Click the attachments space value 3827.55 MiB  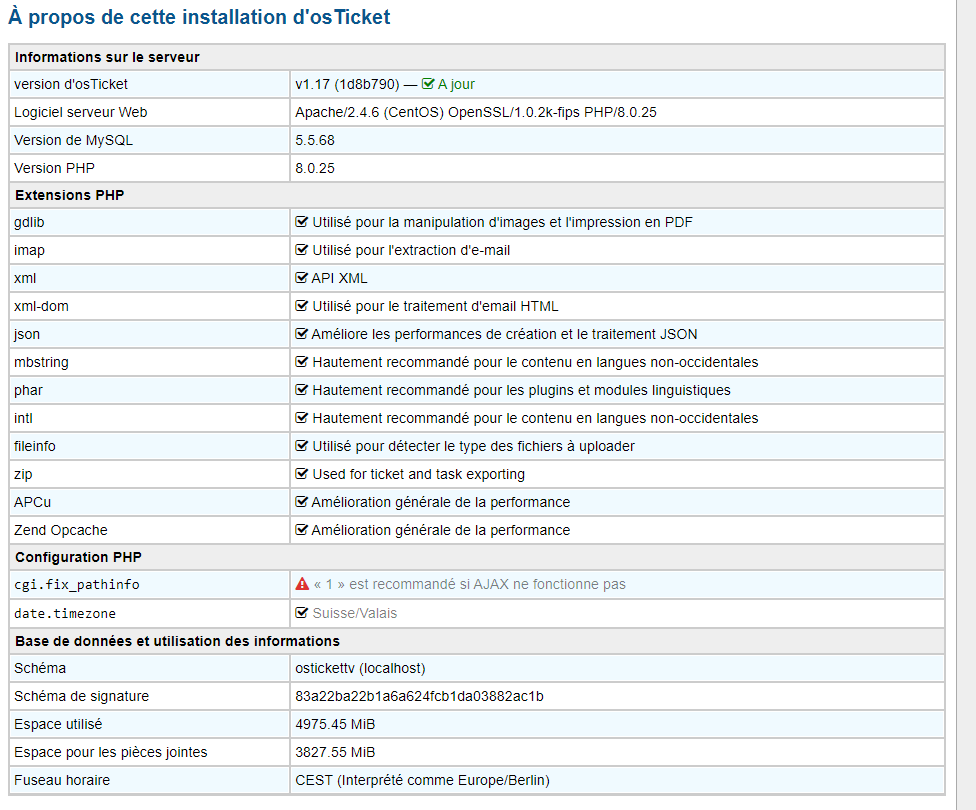(x=336, y=753)
